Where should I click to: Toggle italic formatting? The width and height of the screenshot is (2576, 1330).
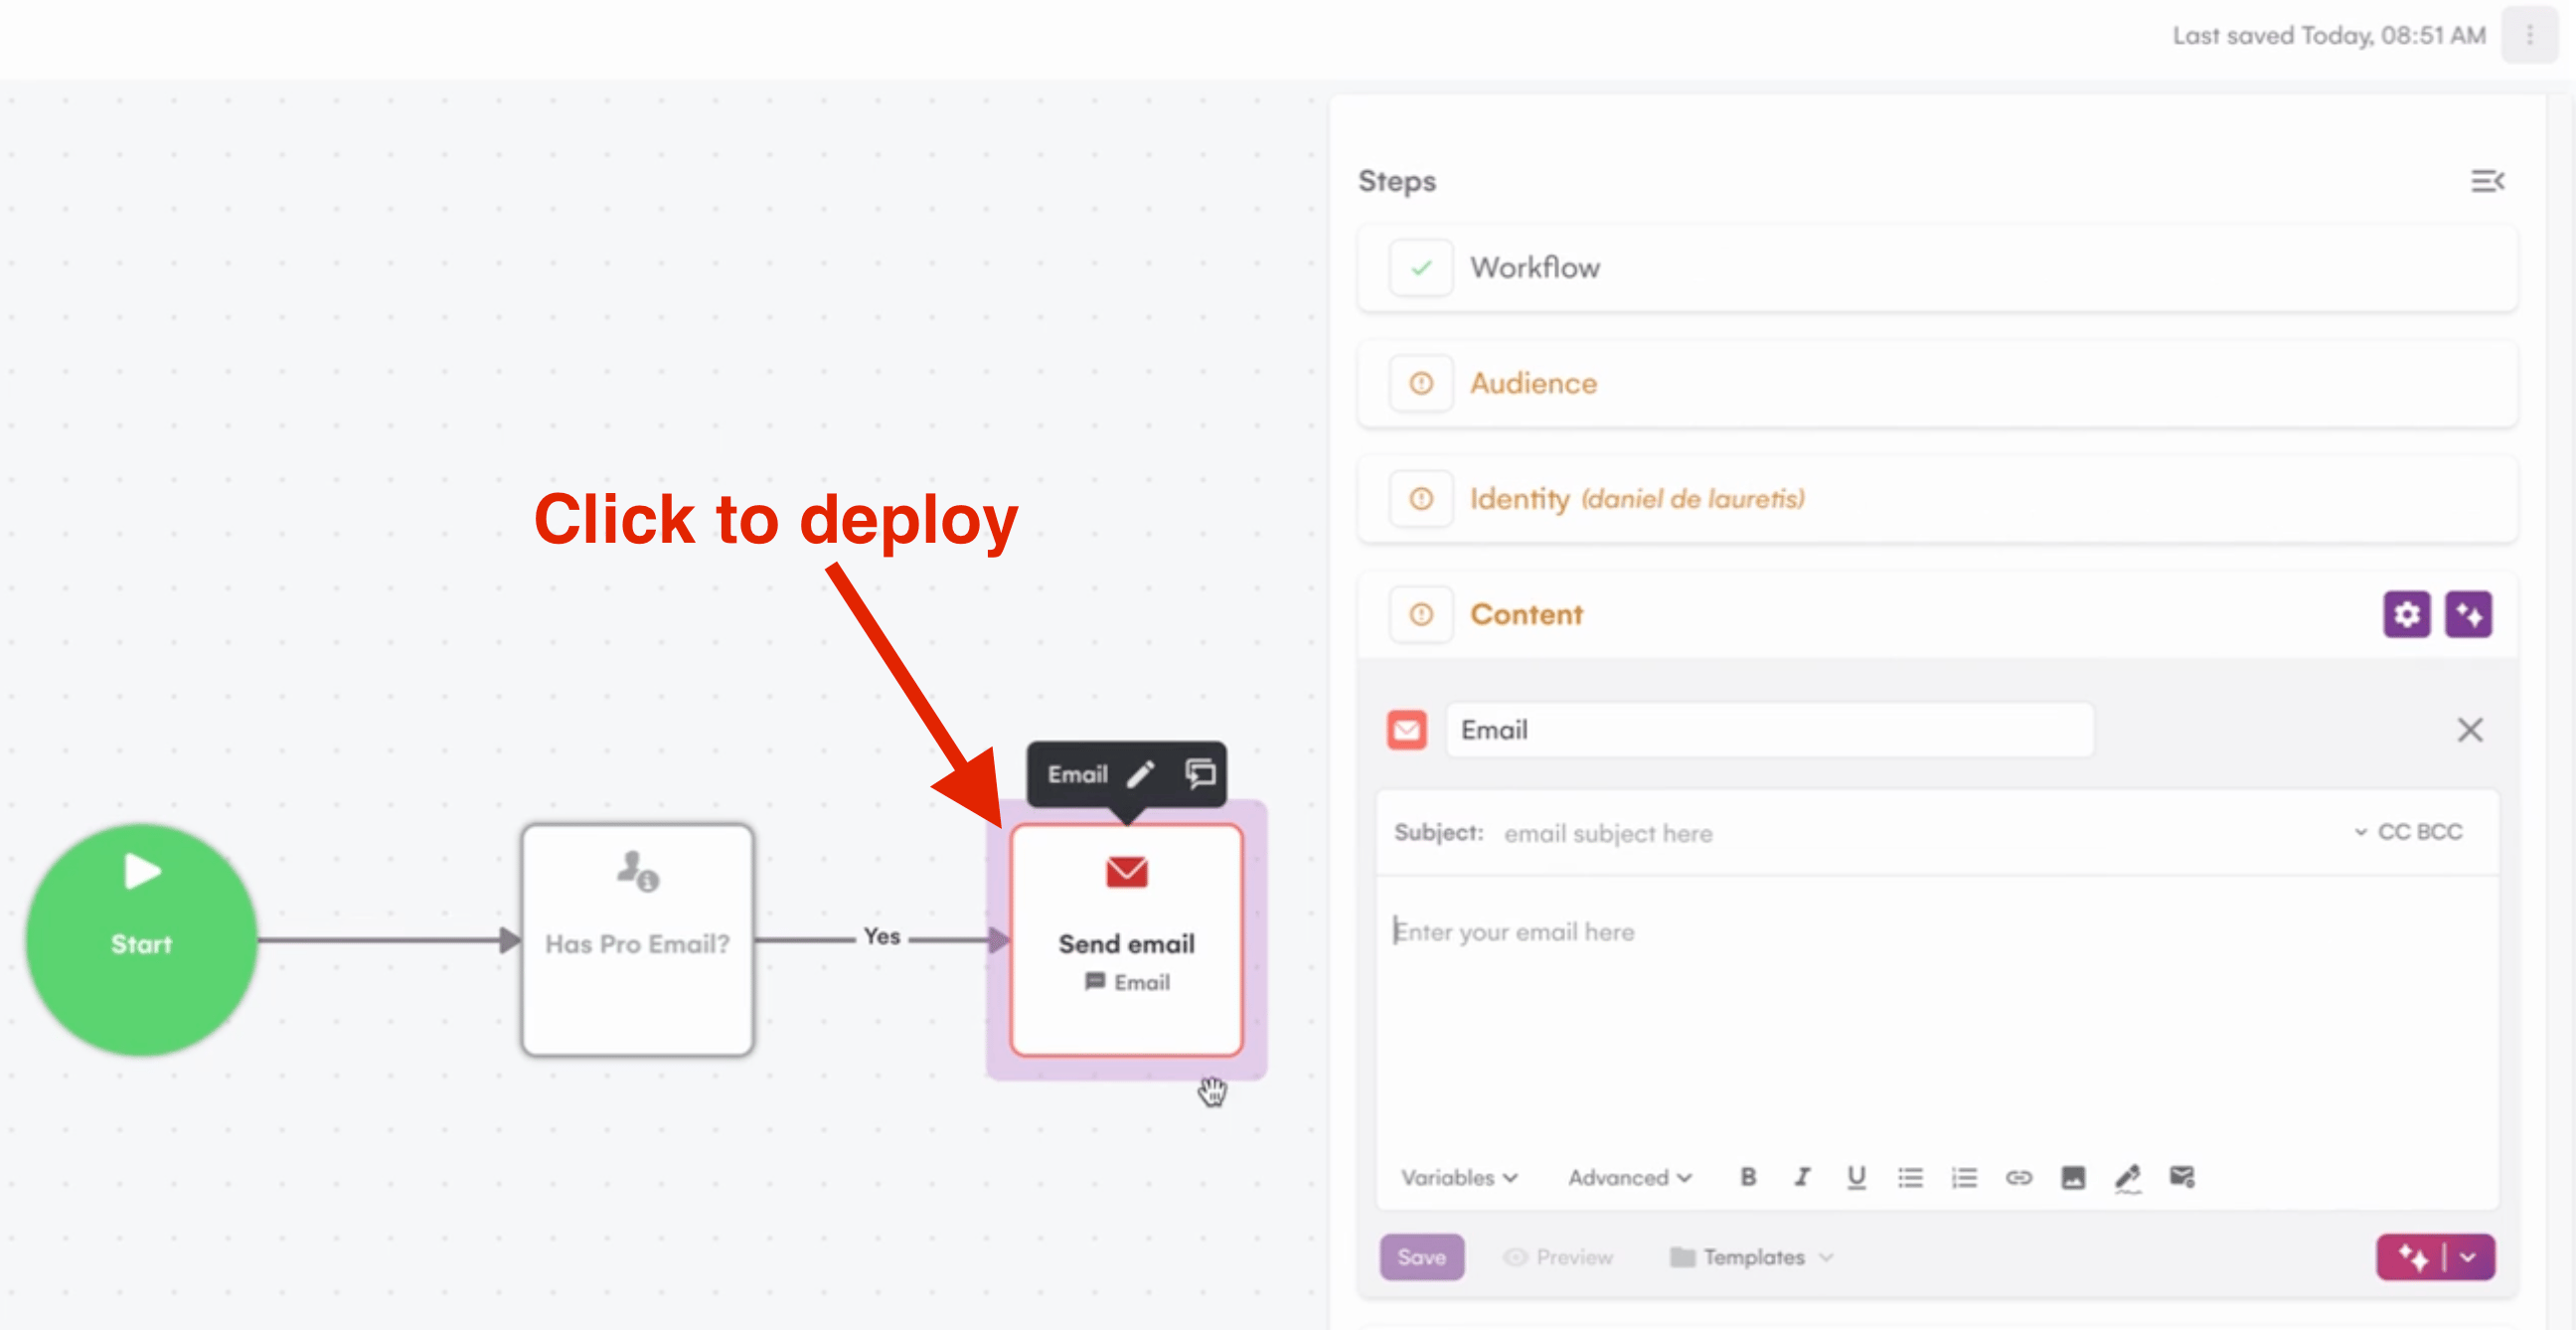pyautogui.click(x=1801, y=1177)
